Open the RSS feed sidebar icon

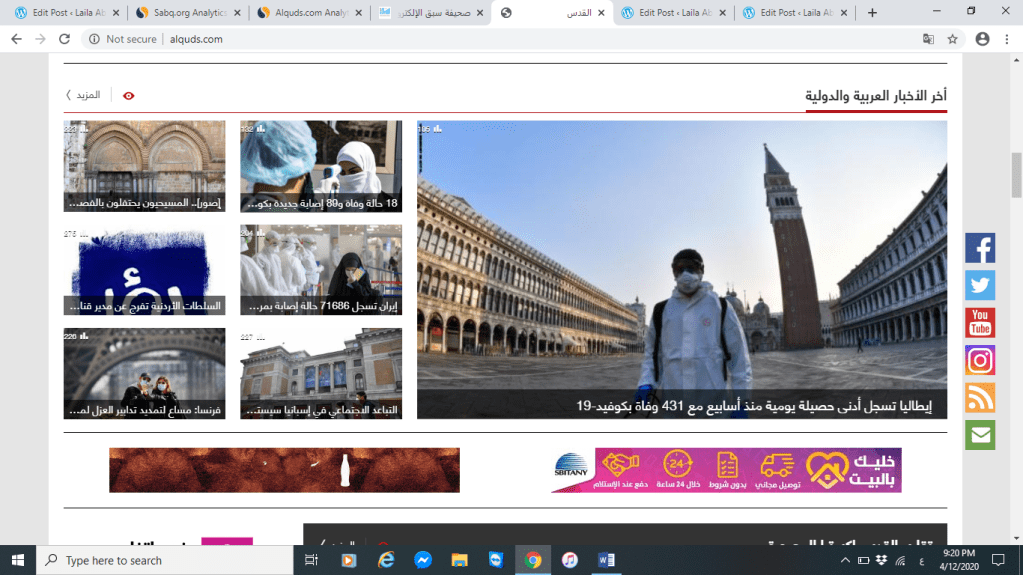(980, 397)
